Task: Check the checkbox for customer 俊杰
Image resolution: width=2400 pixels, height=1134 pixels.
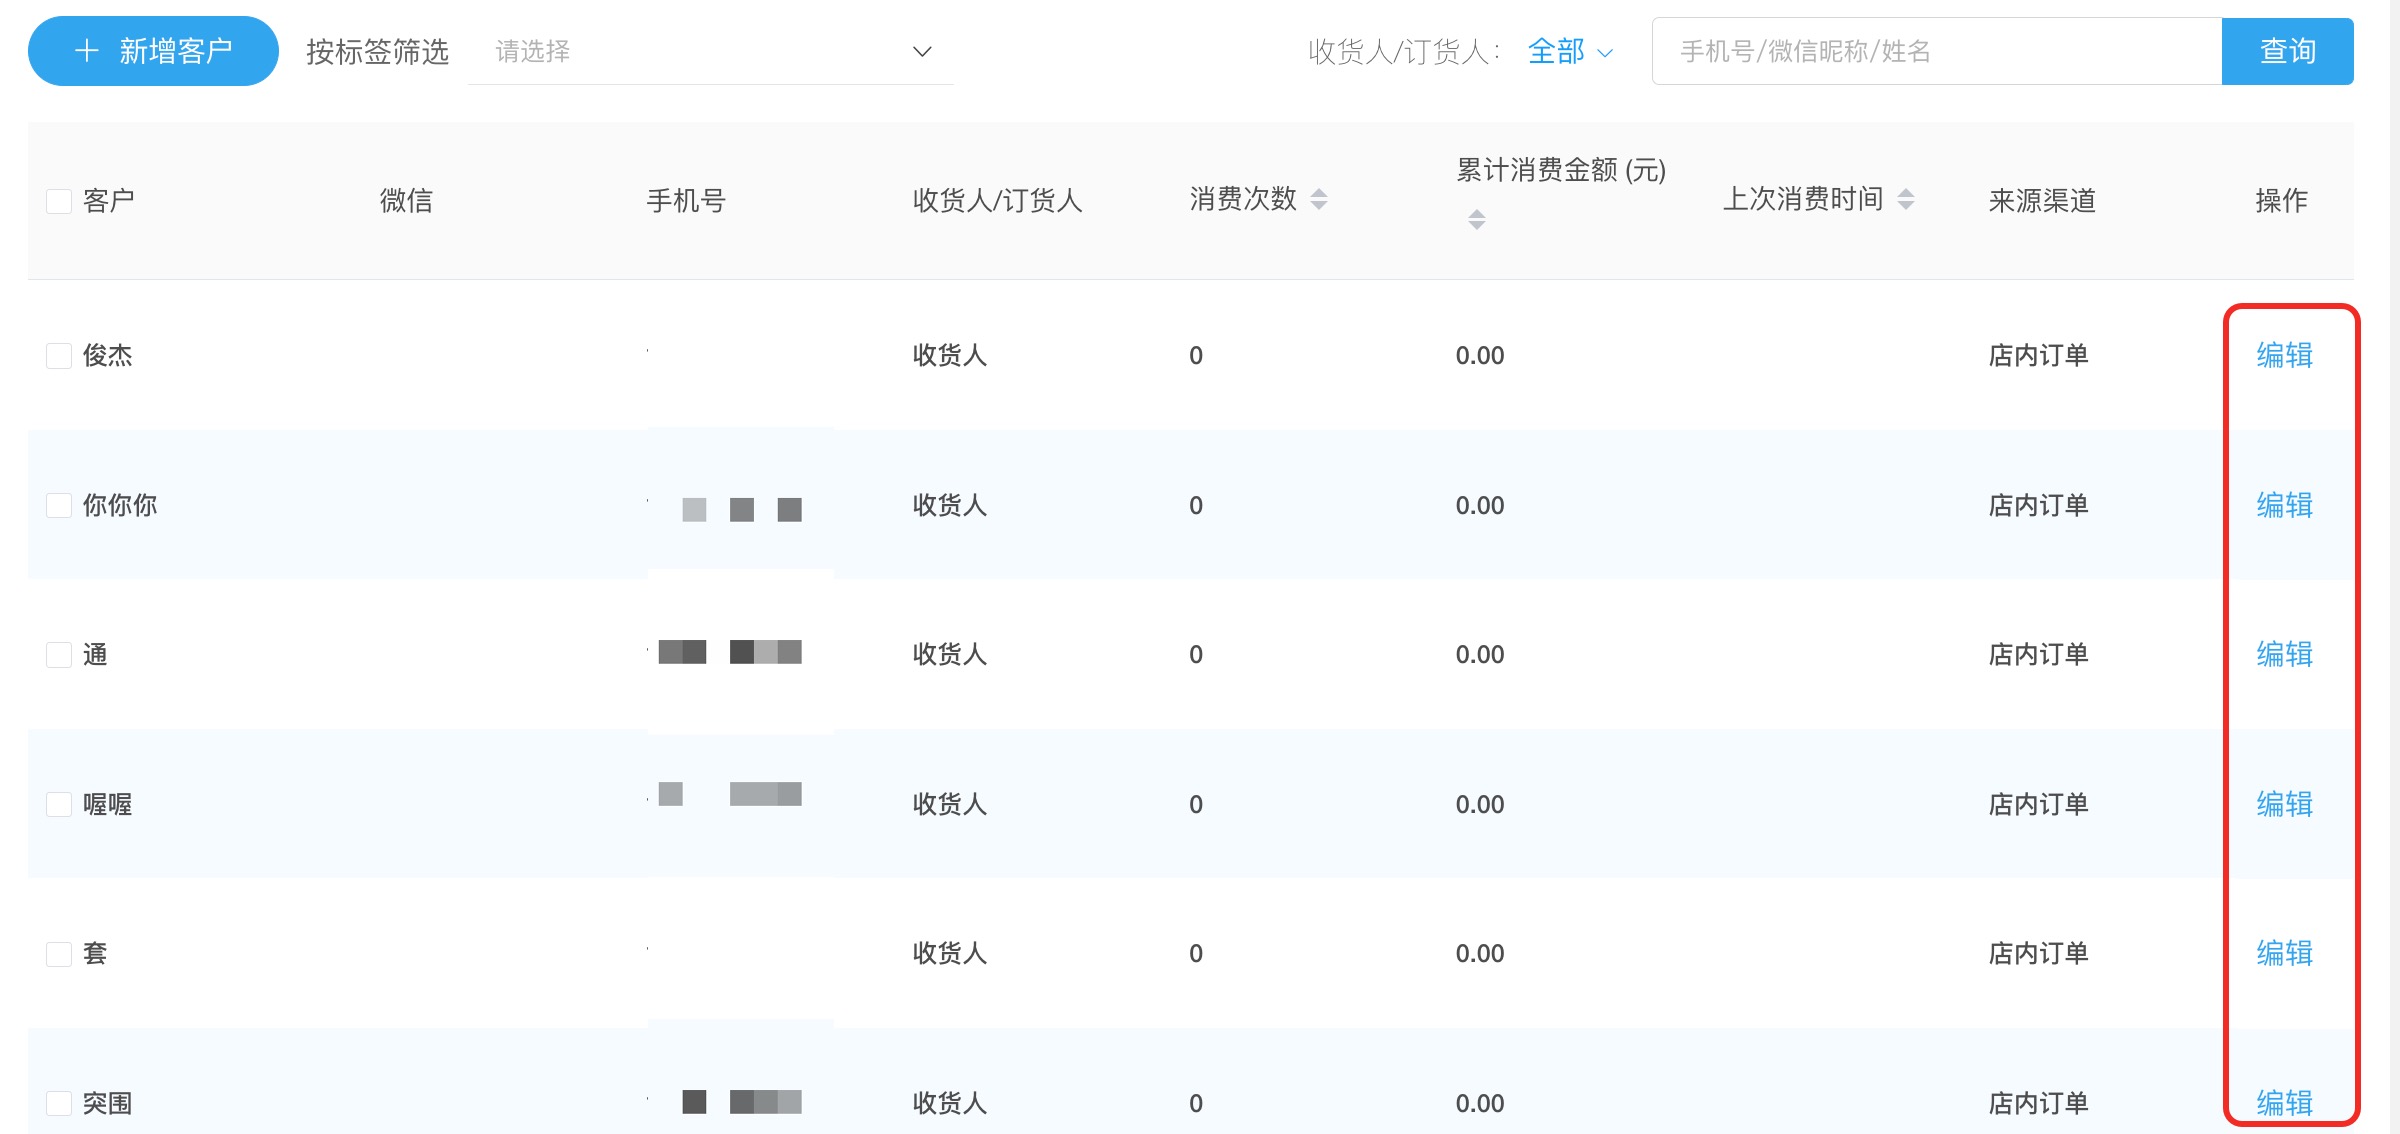Action: click(x=59, y=356)
